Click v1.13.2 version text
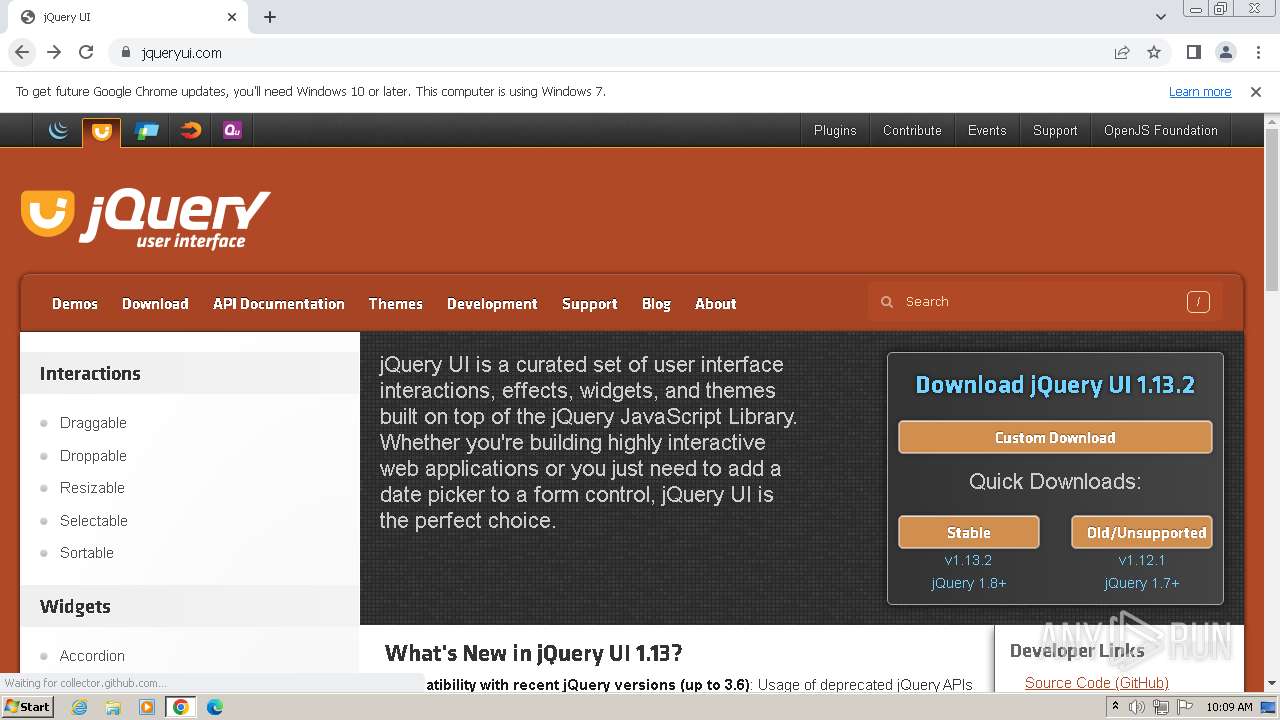Image resolution: width=1280 pixels, height=720 pixels. pyautogui.click(x=968, y=560)
